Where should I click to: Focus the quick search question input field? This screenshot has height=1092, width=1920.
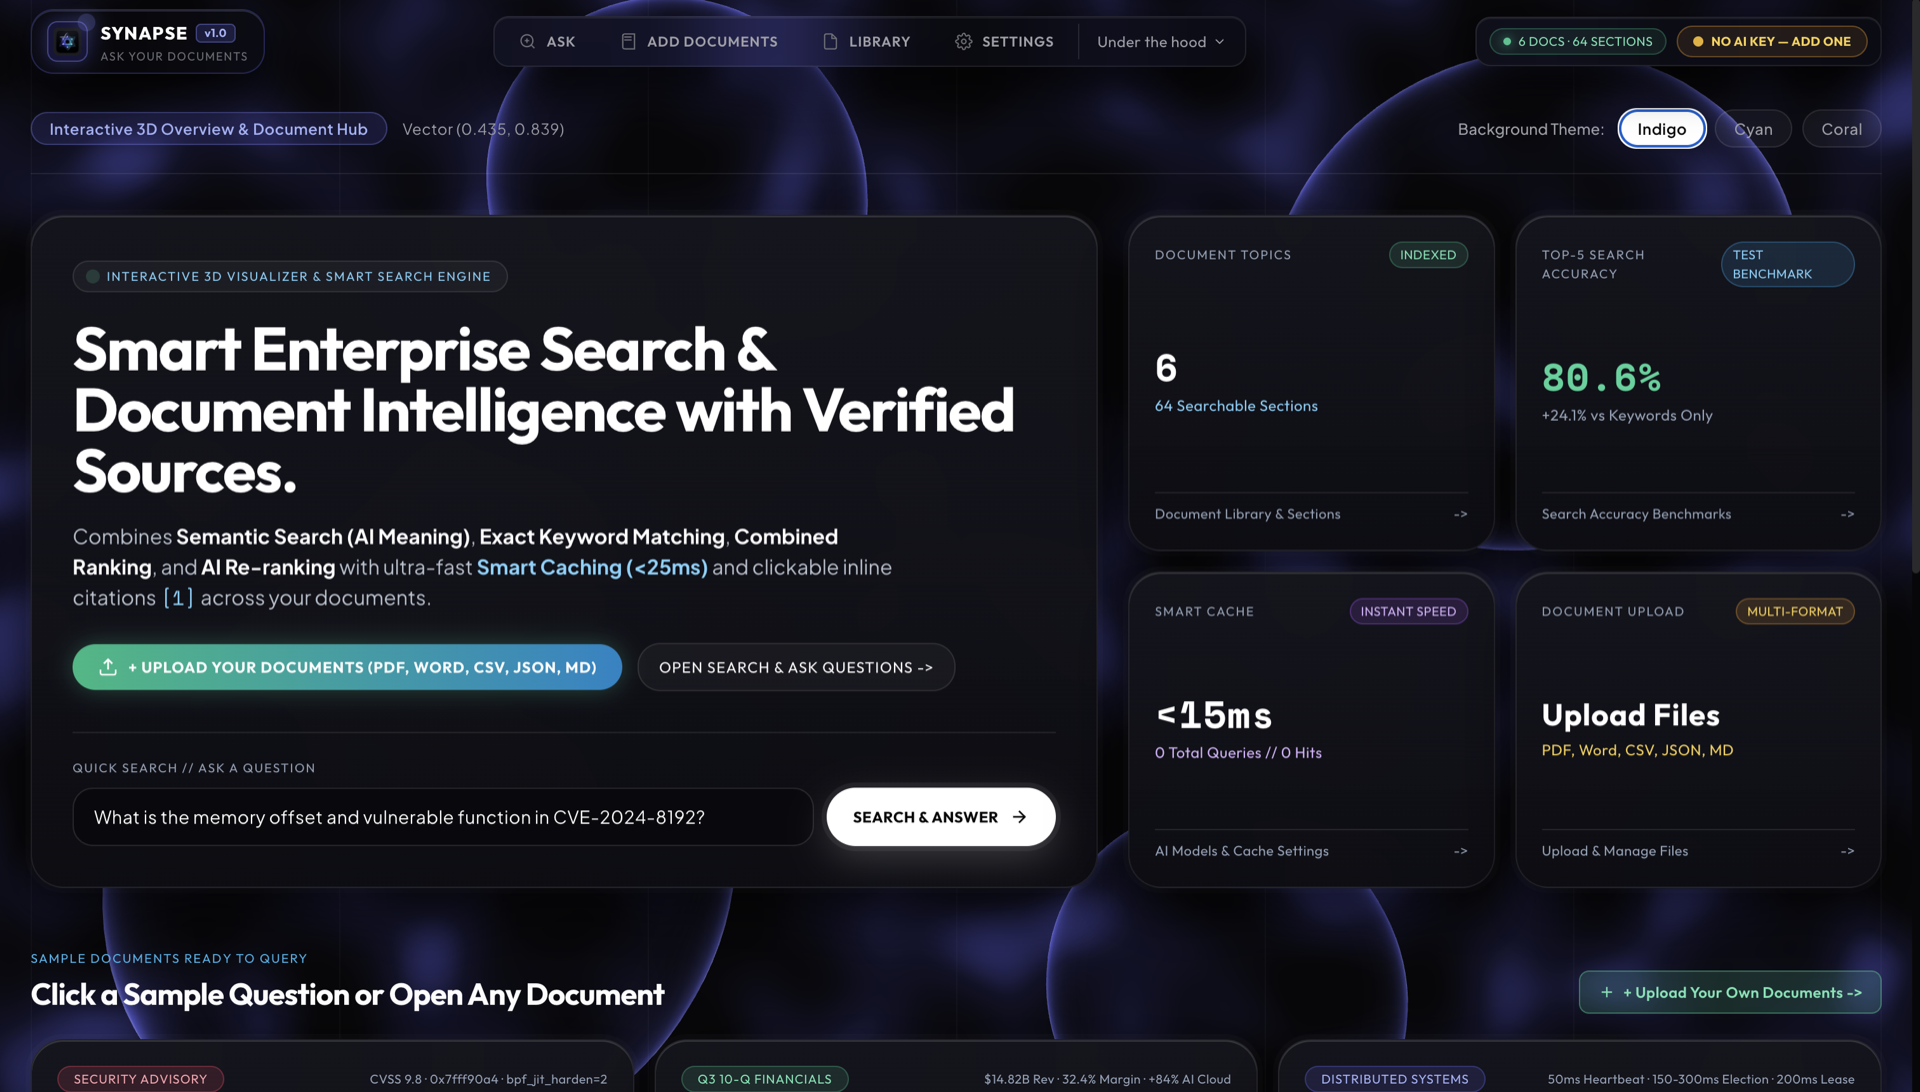442,817
